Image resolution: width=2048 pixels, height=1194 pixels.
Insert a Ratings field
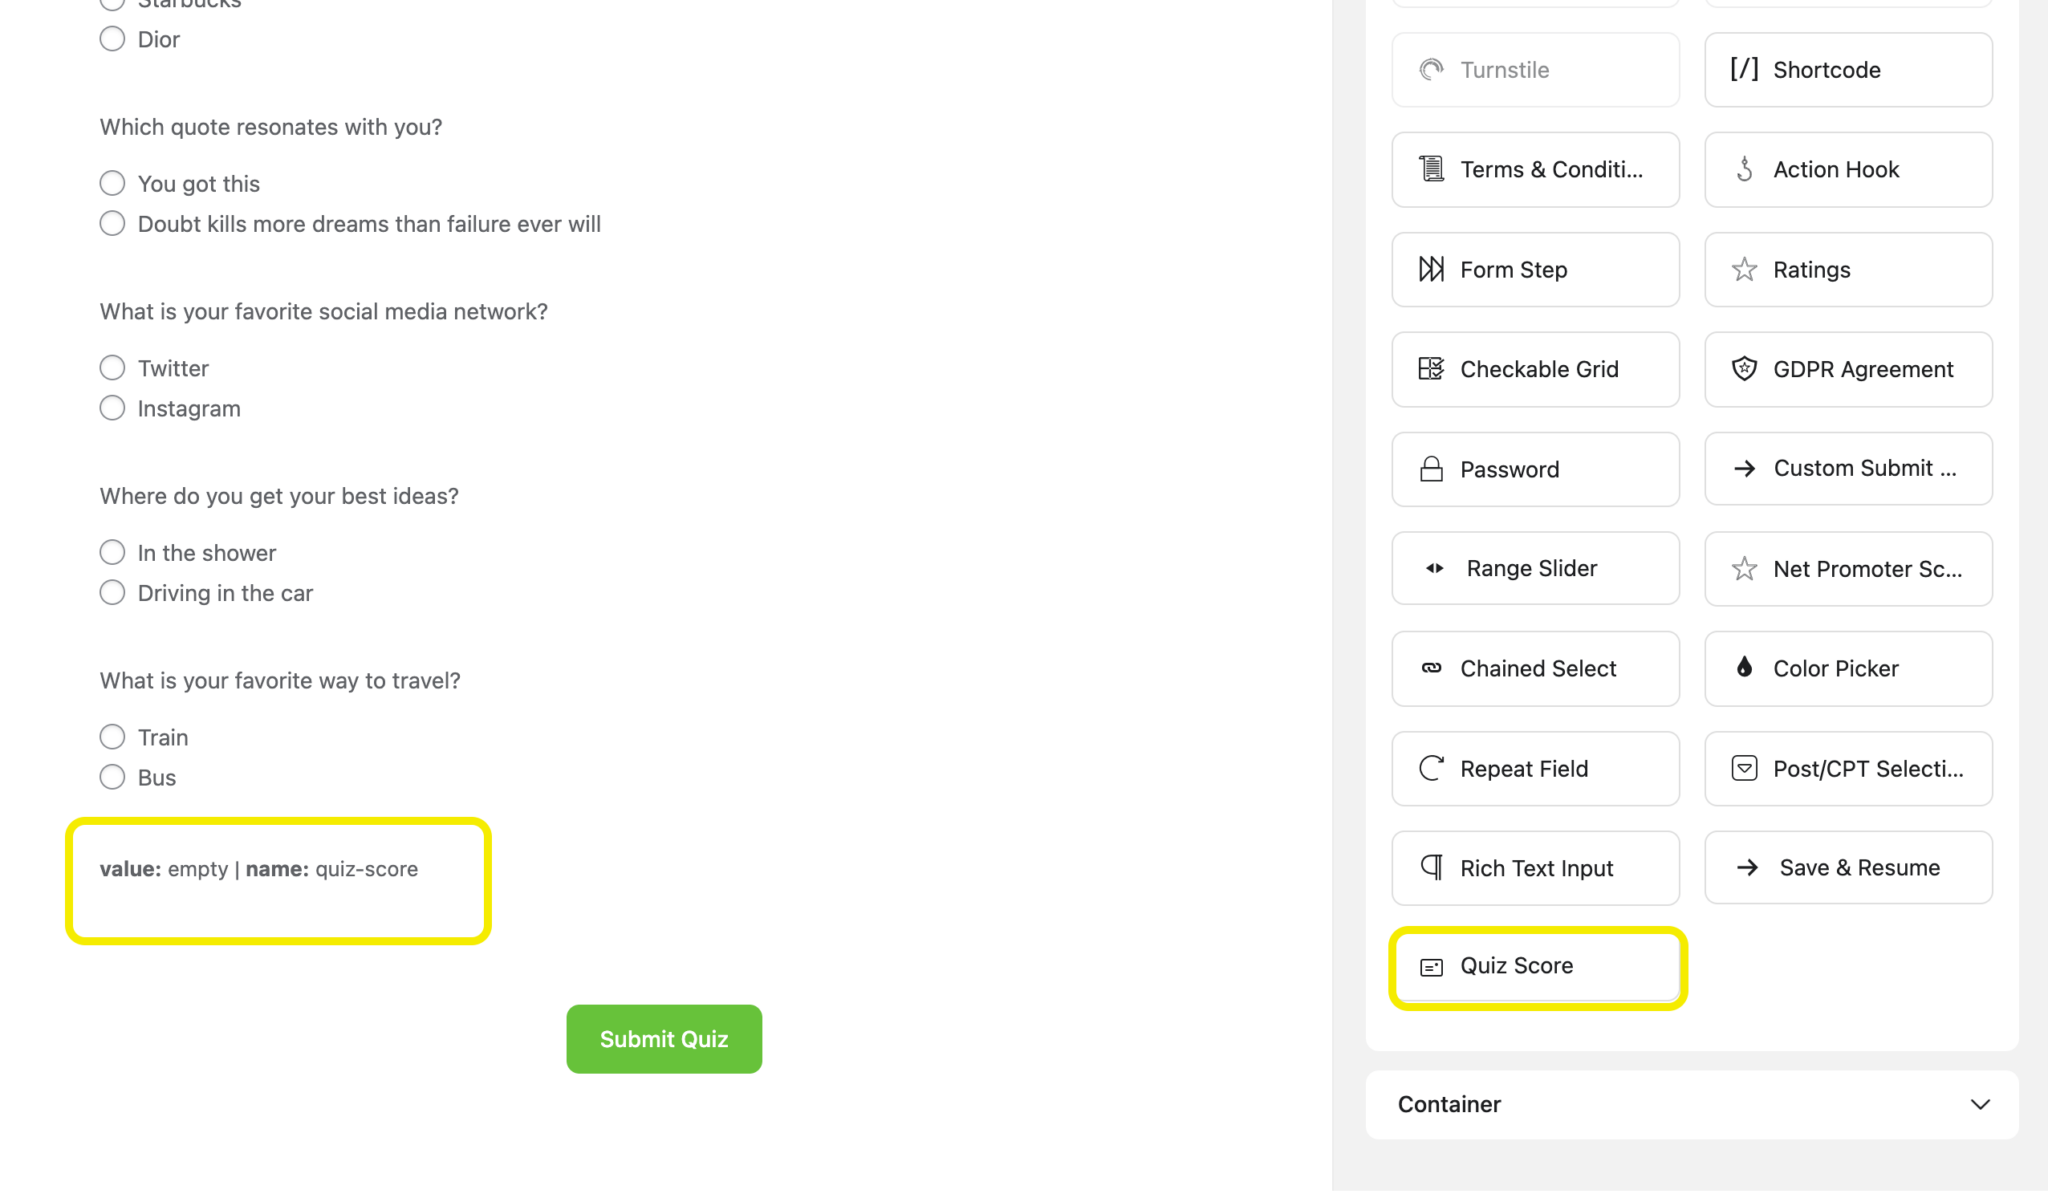point(1847,269)
